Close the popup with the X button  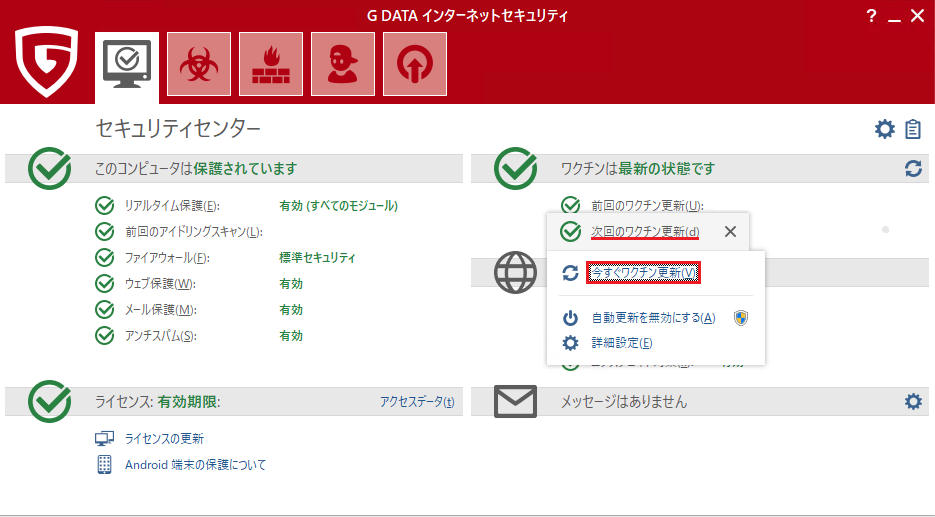pos(730,231)
